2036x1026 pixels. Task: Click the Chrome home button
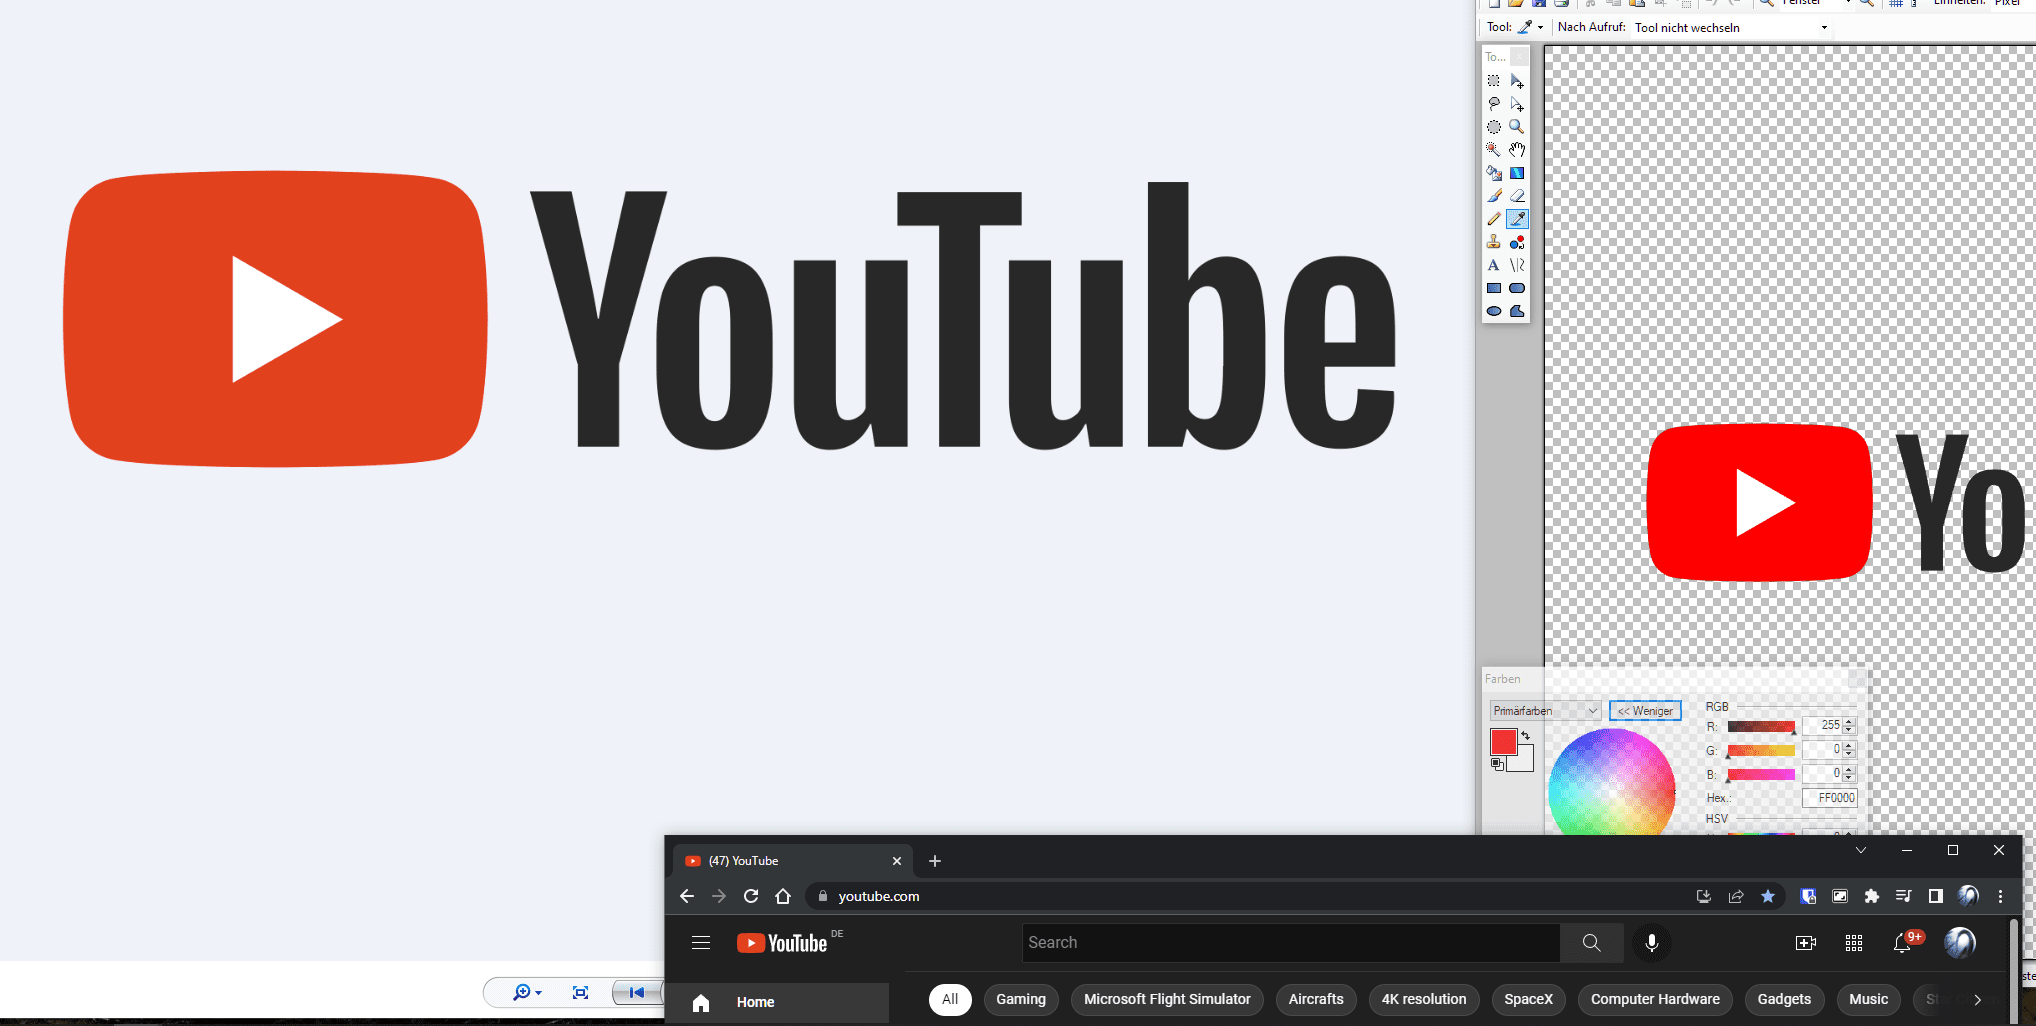click(x=783, y=896)
